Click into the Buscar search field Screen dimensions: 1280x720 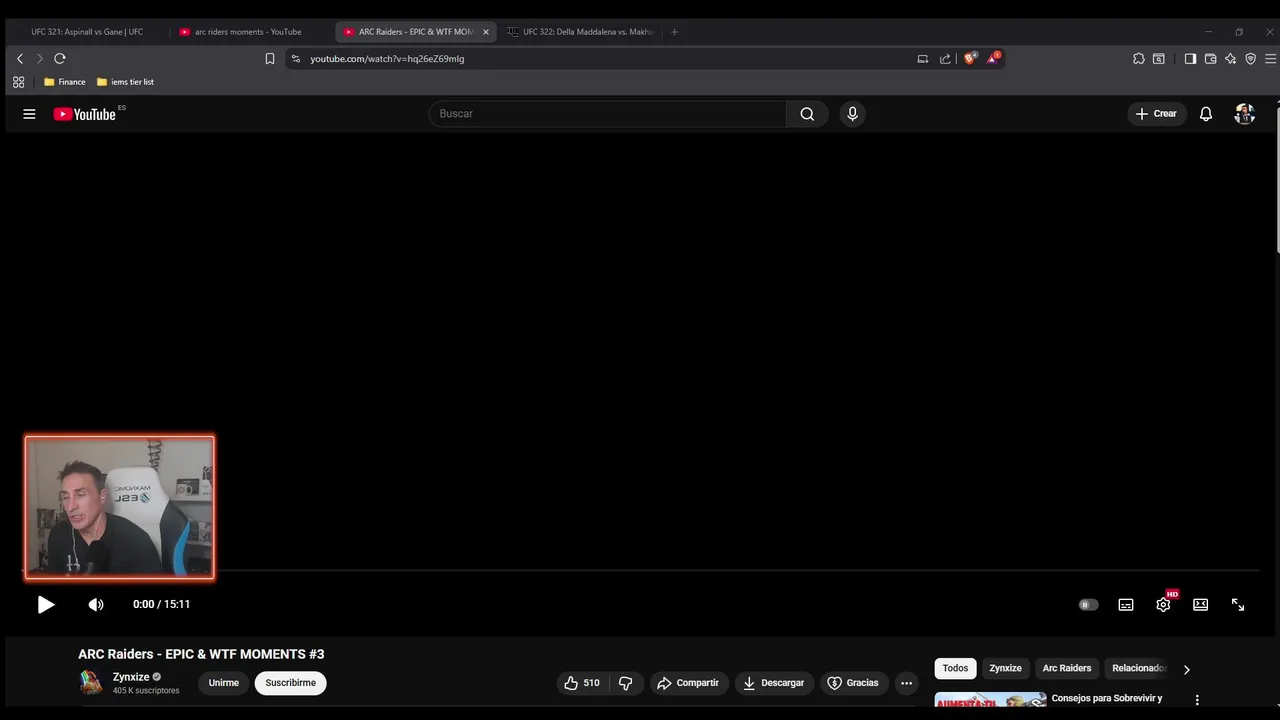tap(608, 114)
